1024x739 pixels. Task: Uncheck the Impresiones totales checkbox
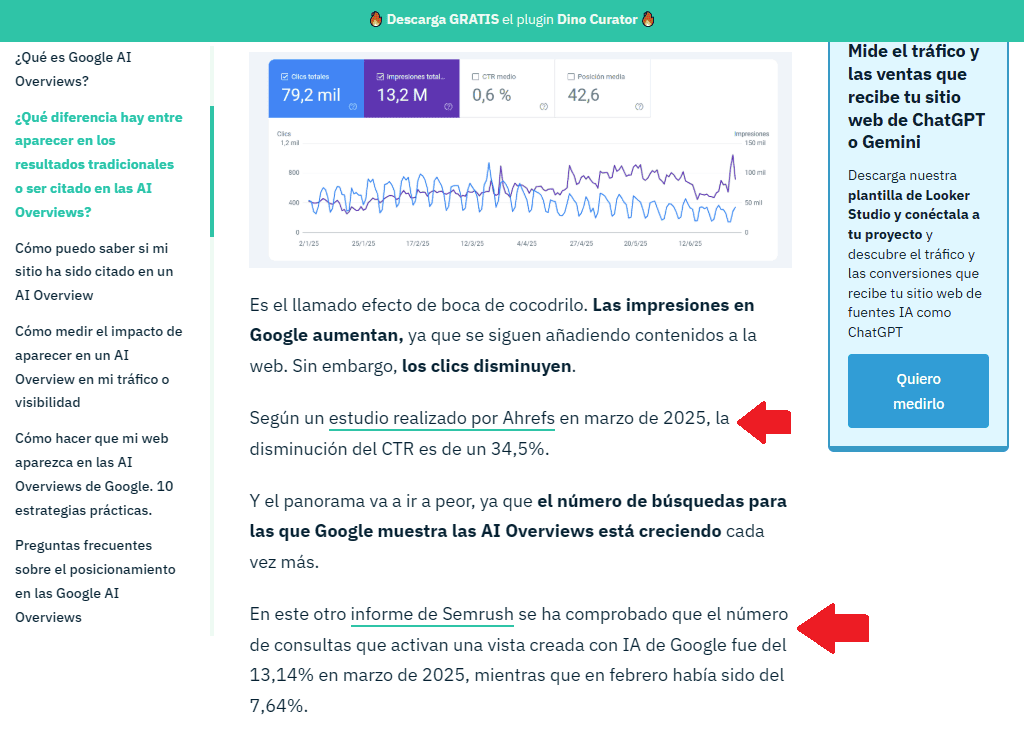click(380, 76)
